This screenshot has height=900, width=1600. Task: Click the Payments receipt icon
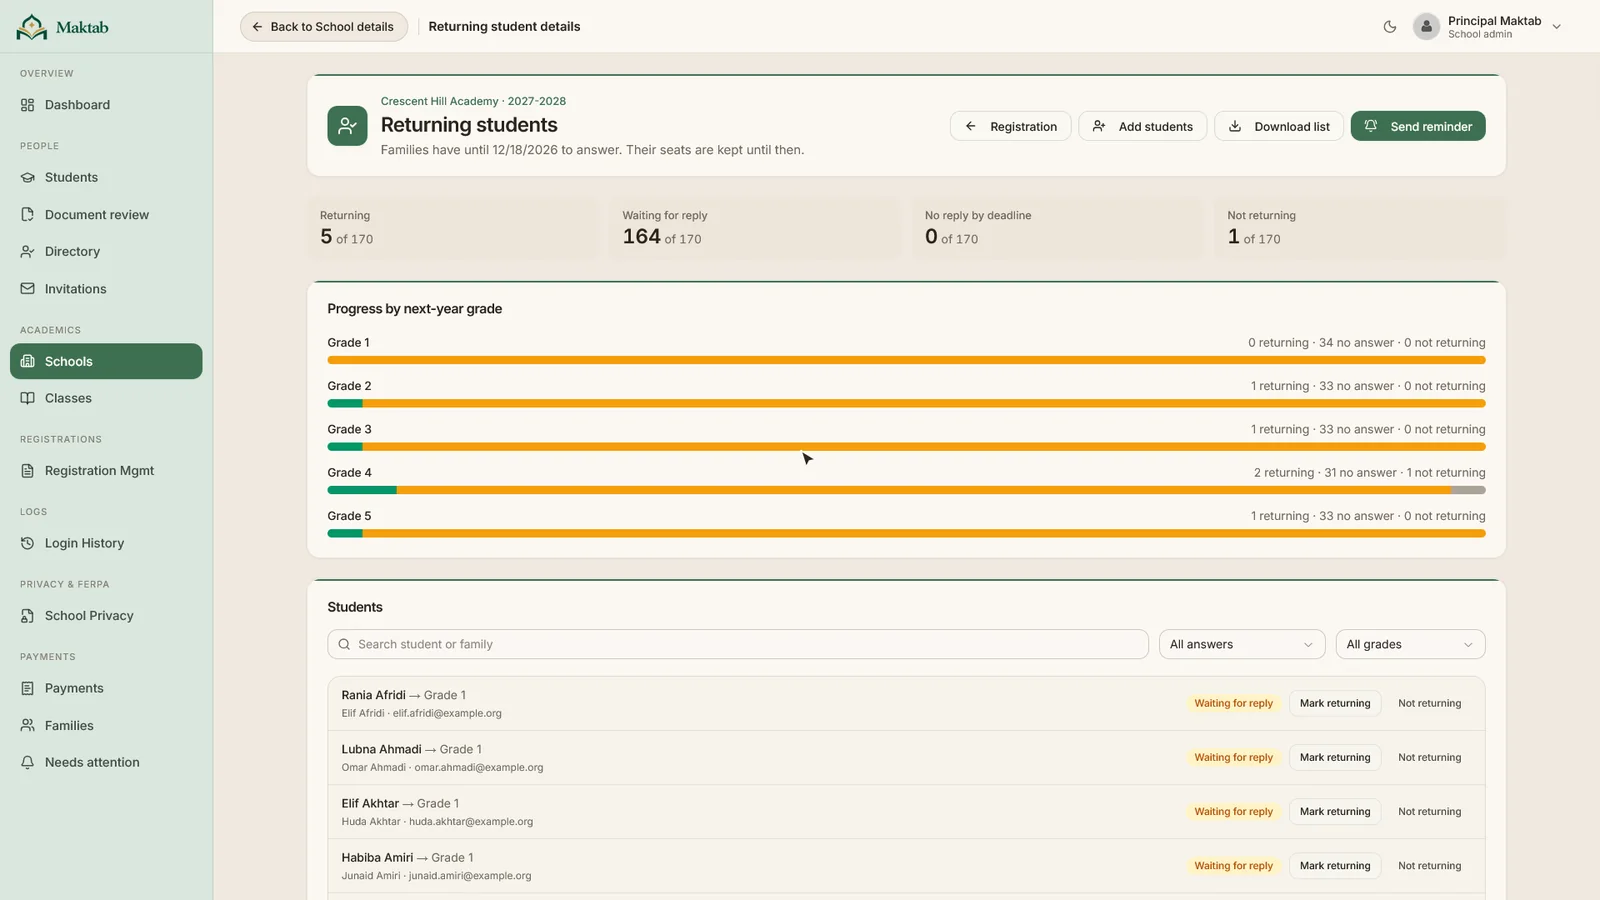(28, 688)
